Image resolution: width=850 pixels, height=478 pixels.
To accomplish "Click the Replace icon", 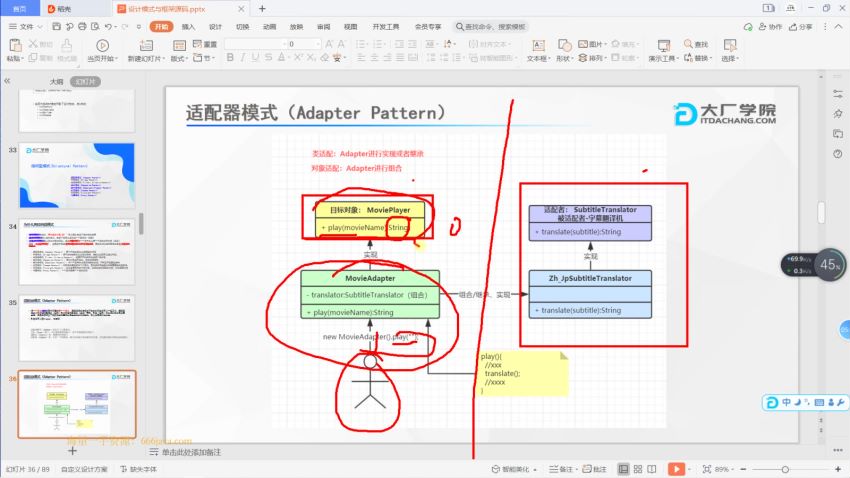I will 688,57.
